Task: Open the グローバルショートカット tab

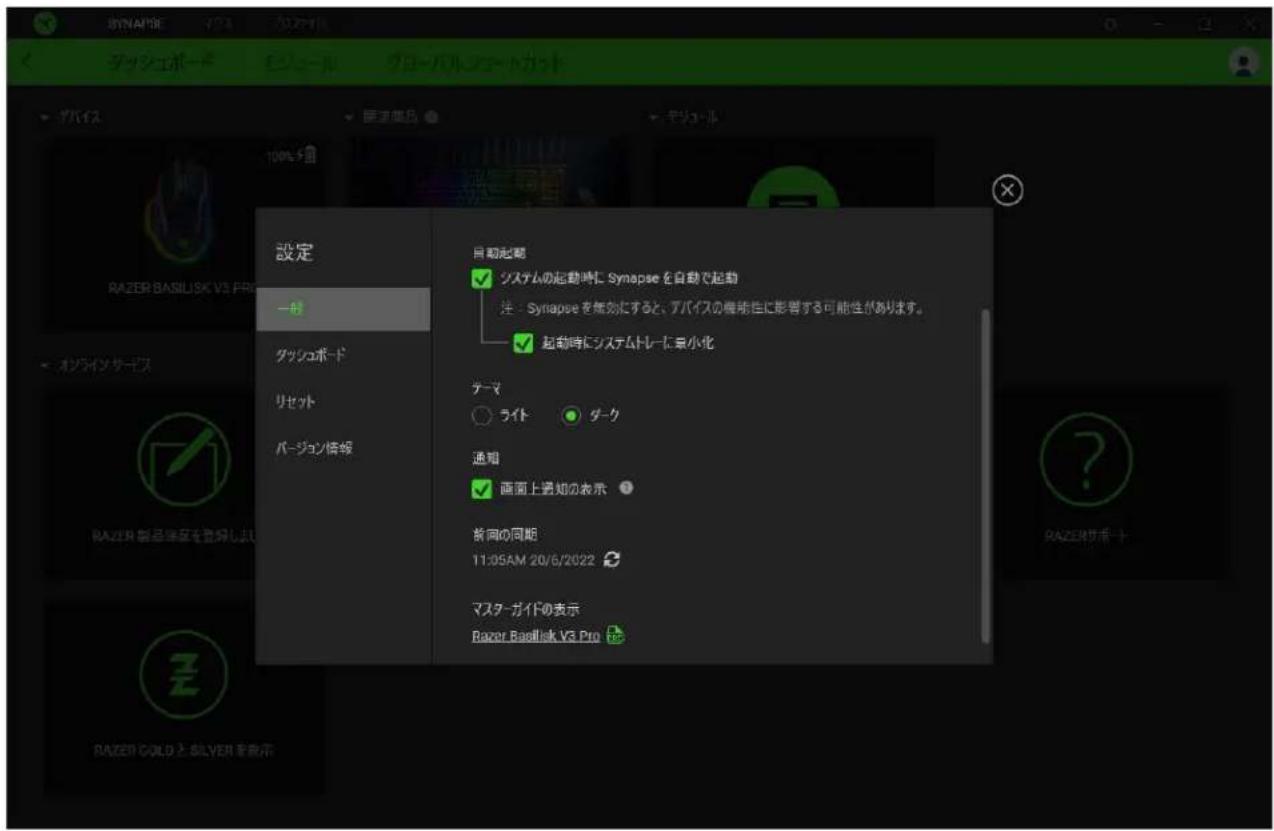Action: (x=473, y=63)
